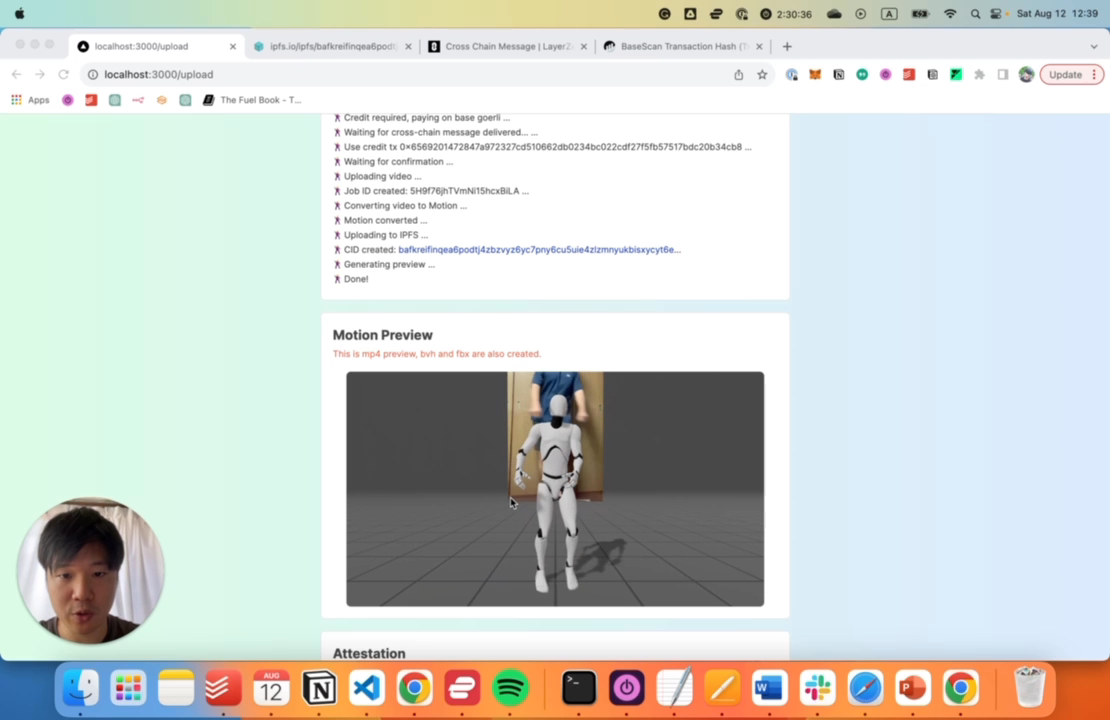
Task: Reload the current page
Action: (x=63, y=74)
